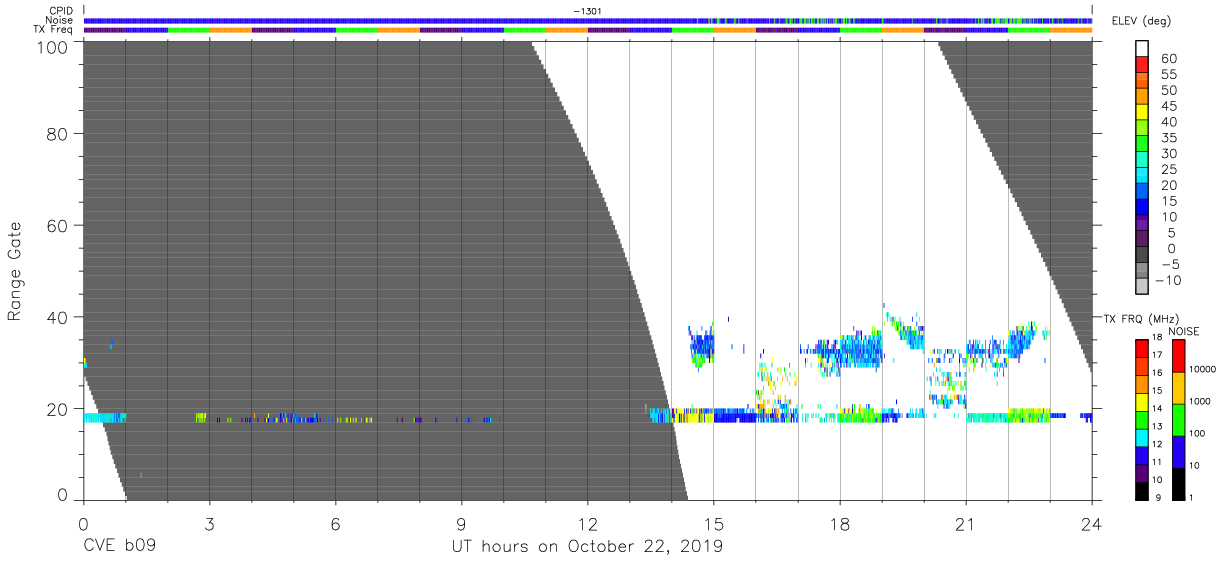
Task: Click the '10000' label on NOISE colorbar
Action: pos(1205,369)
